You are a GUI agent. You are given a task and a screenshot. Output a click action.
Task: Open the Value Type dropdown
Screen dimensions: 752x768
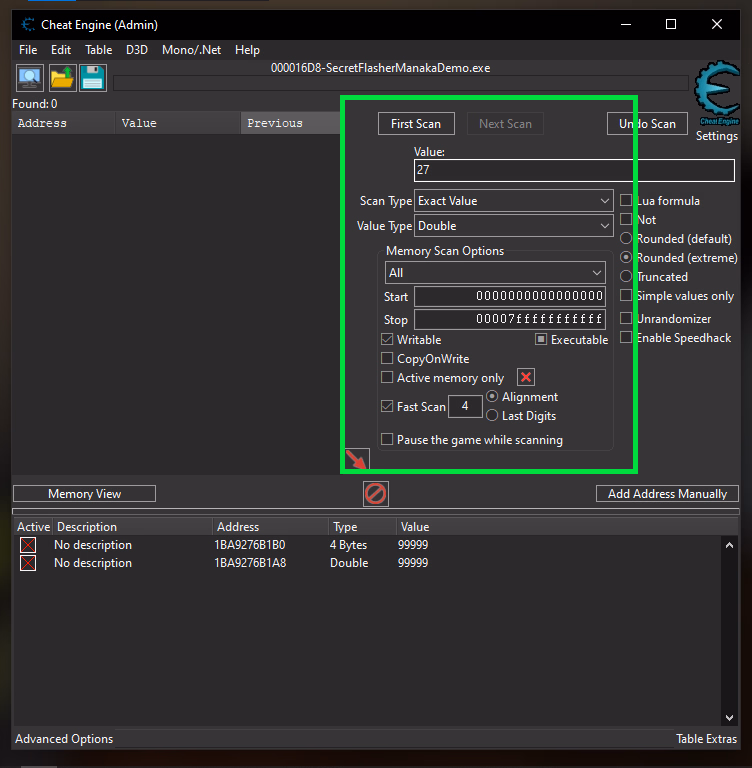point(513,226)
